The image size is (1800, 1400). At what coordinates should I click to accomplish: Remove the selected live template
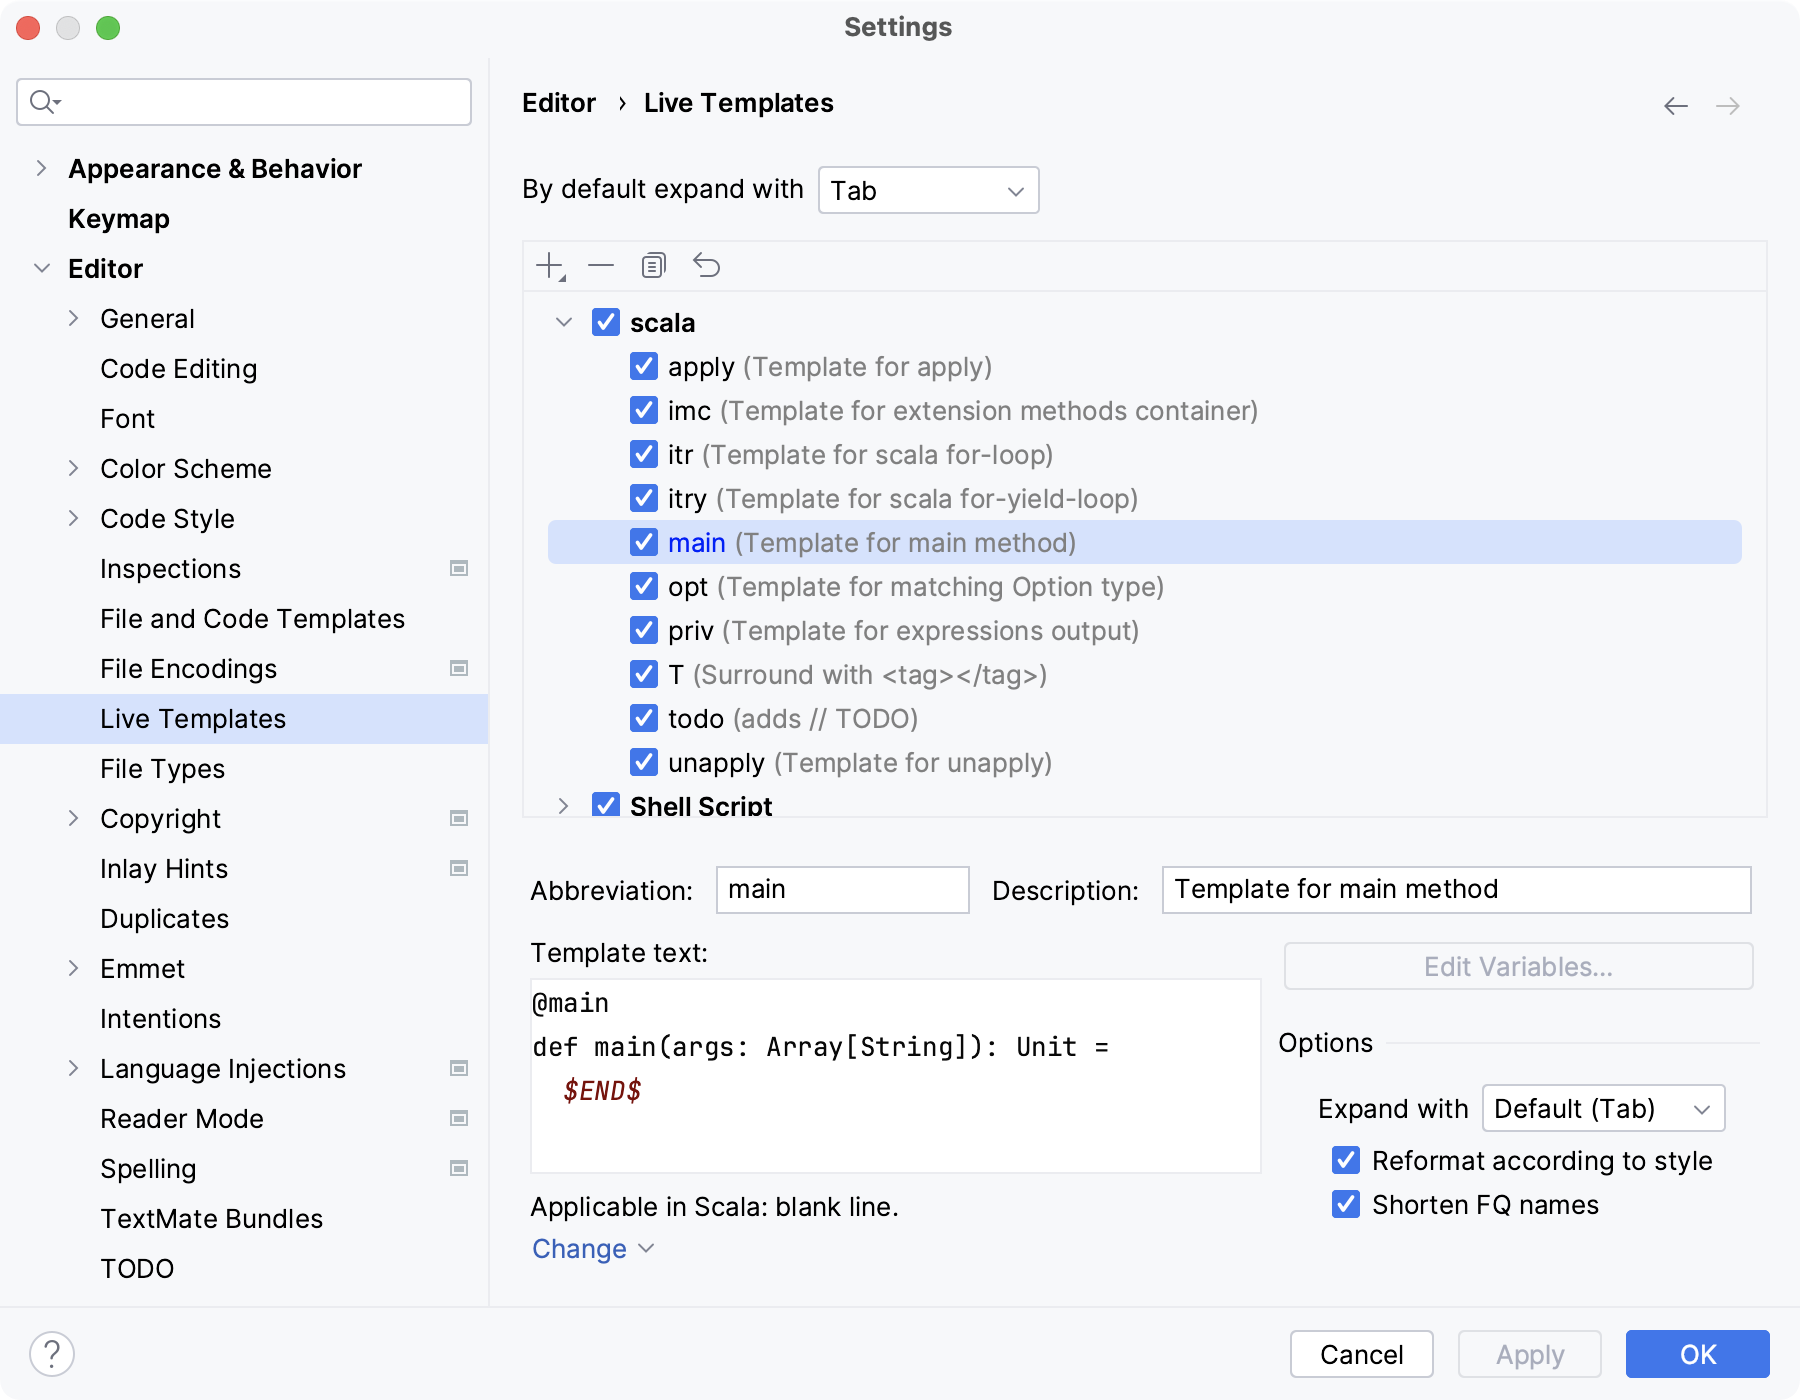coord(601,265)
